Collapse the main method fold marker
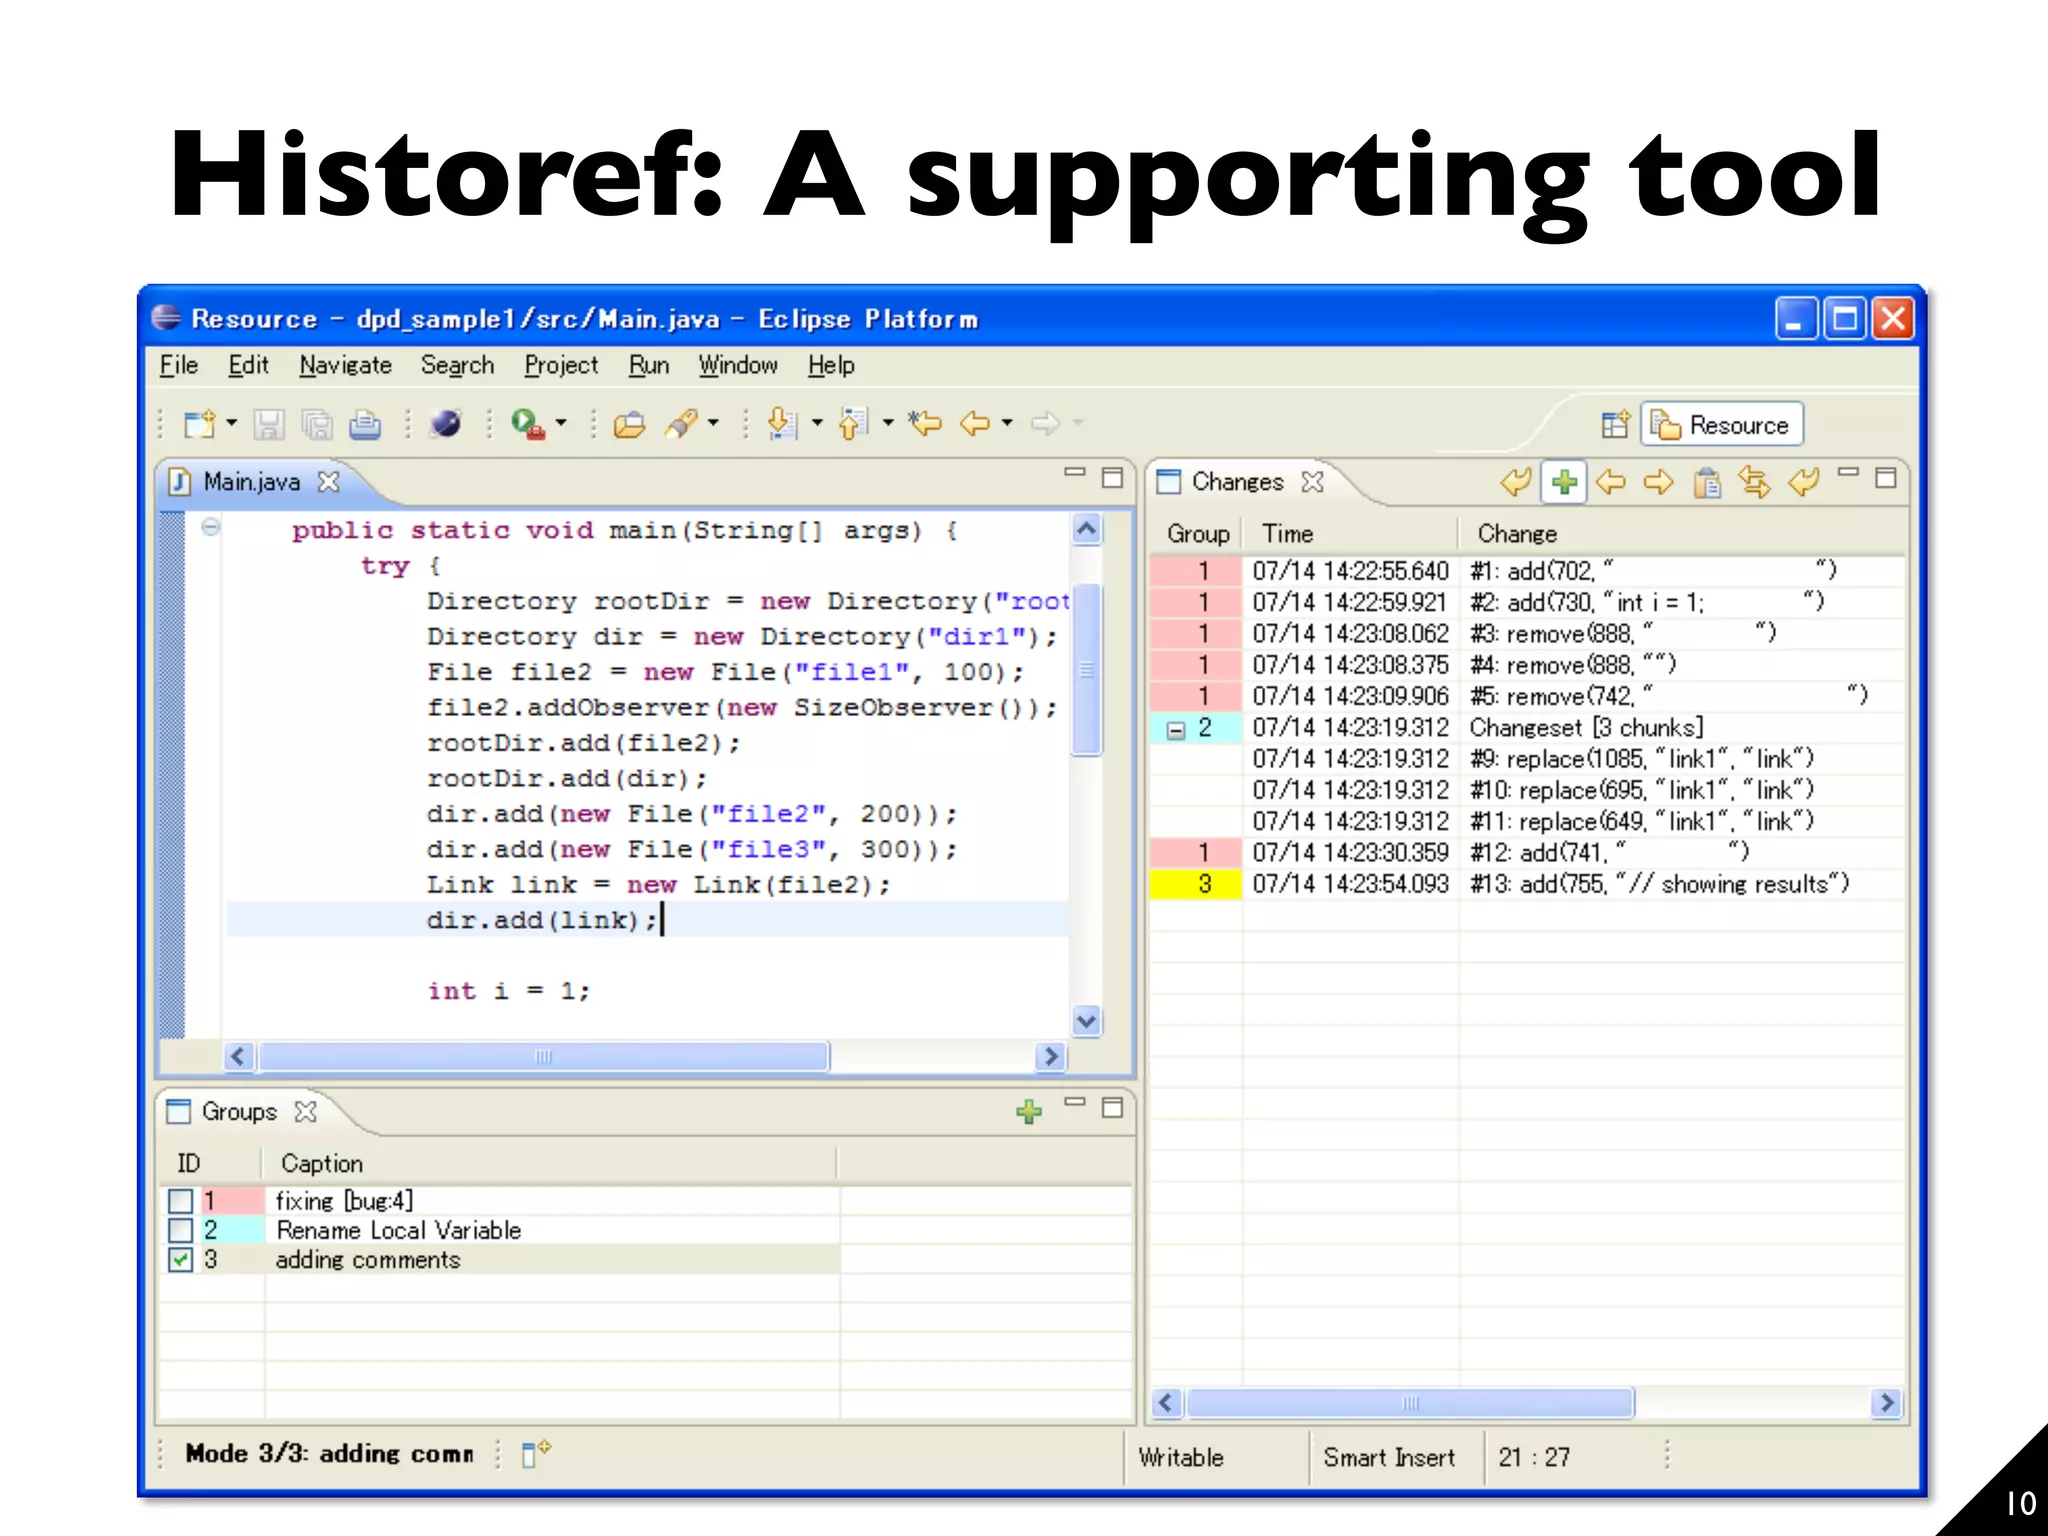The image size is (2048, 1536). tap(210, 526)
